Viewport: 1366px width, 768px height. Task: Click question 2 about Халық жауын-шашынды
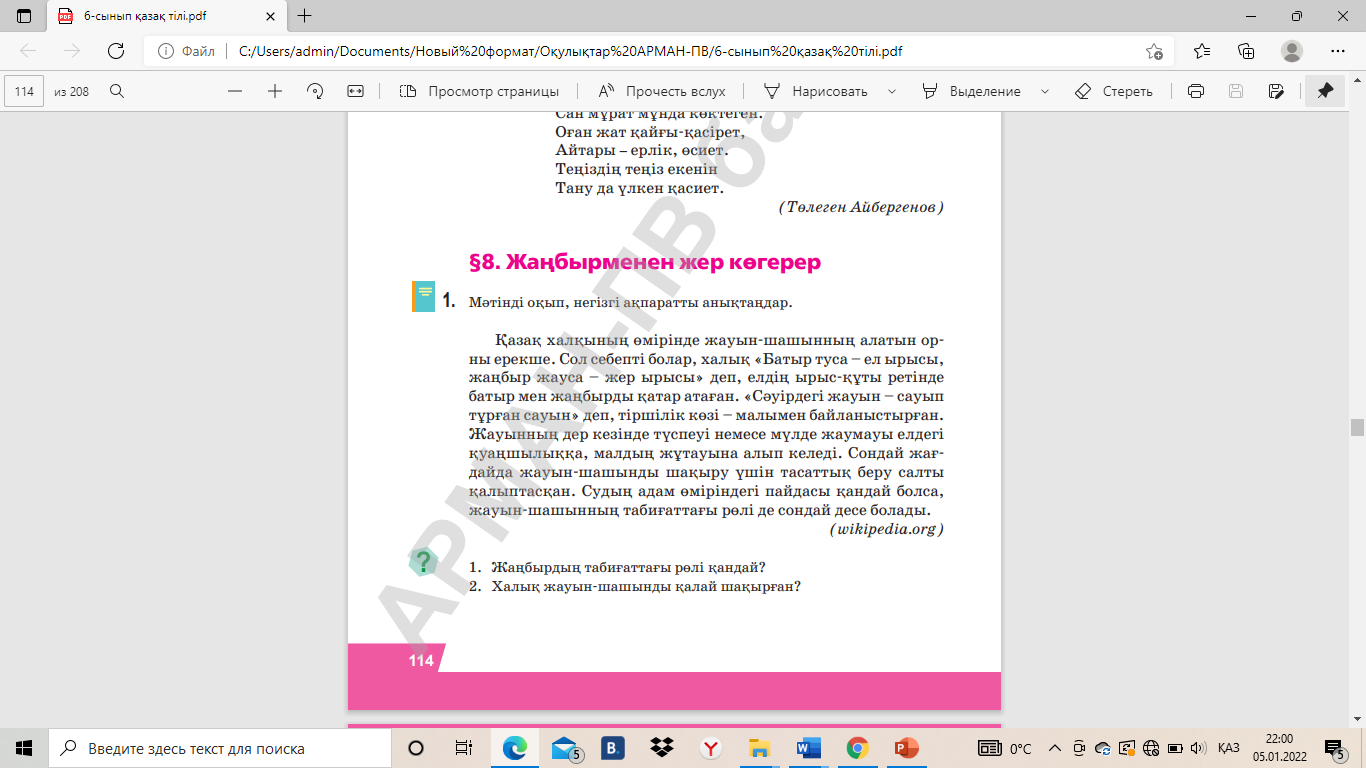(635, 586)
